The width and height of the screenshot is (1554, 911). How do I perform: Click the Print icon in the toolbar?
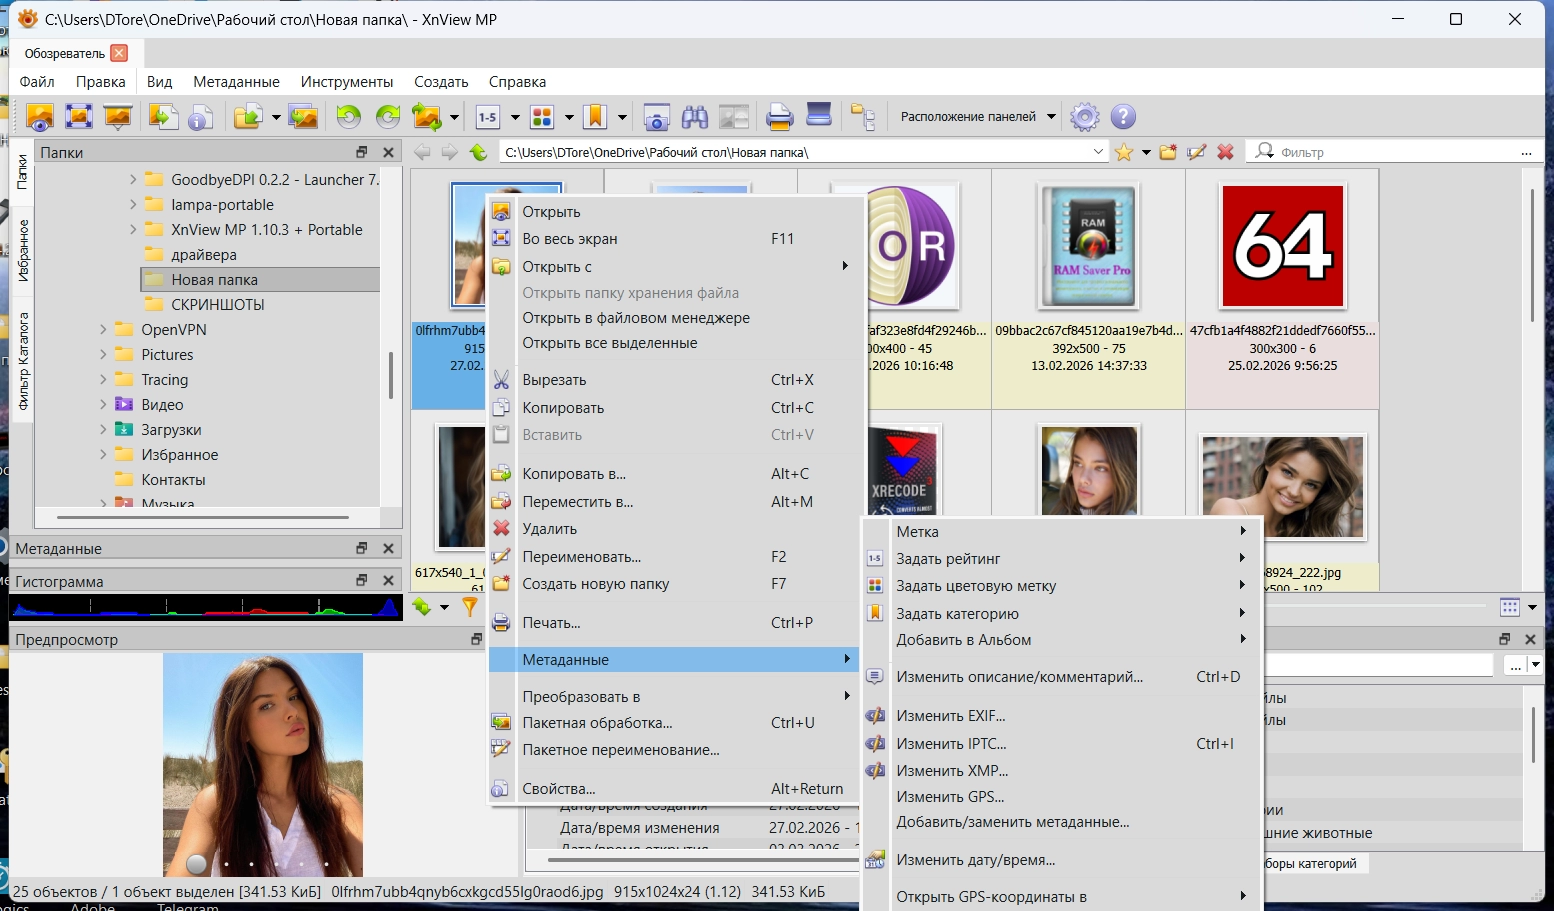coord(779,117)
